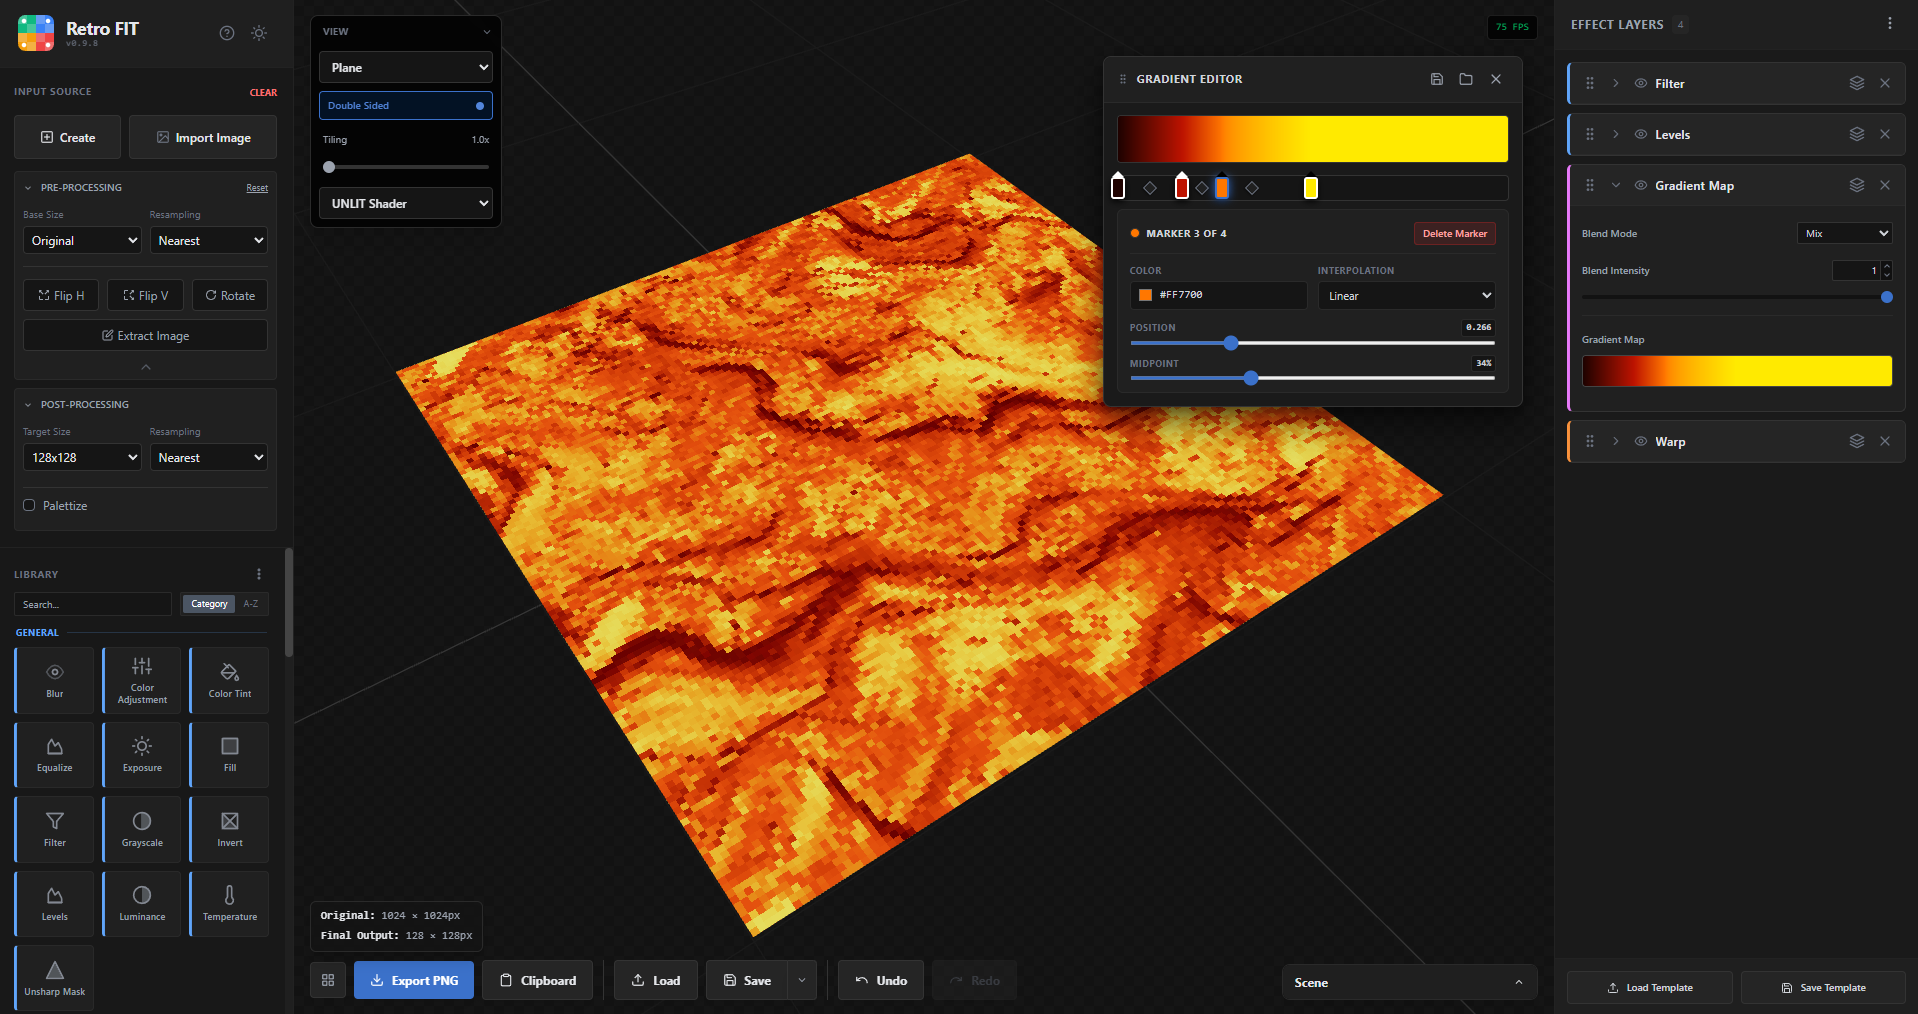Add the Exposure effect
This screenshot has width=1918, height=1014.
pos(142,755)
